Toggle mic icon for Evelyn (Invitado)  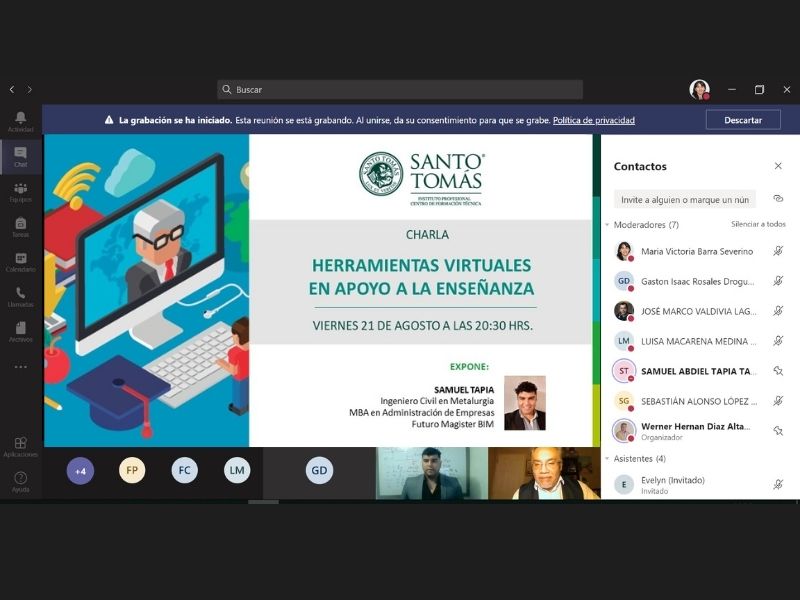(778, 485)
